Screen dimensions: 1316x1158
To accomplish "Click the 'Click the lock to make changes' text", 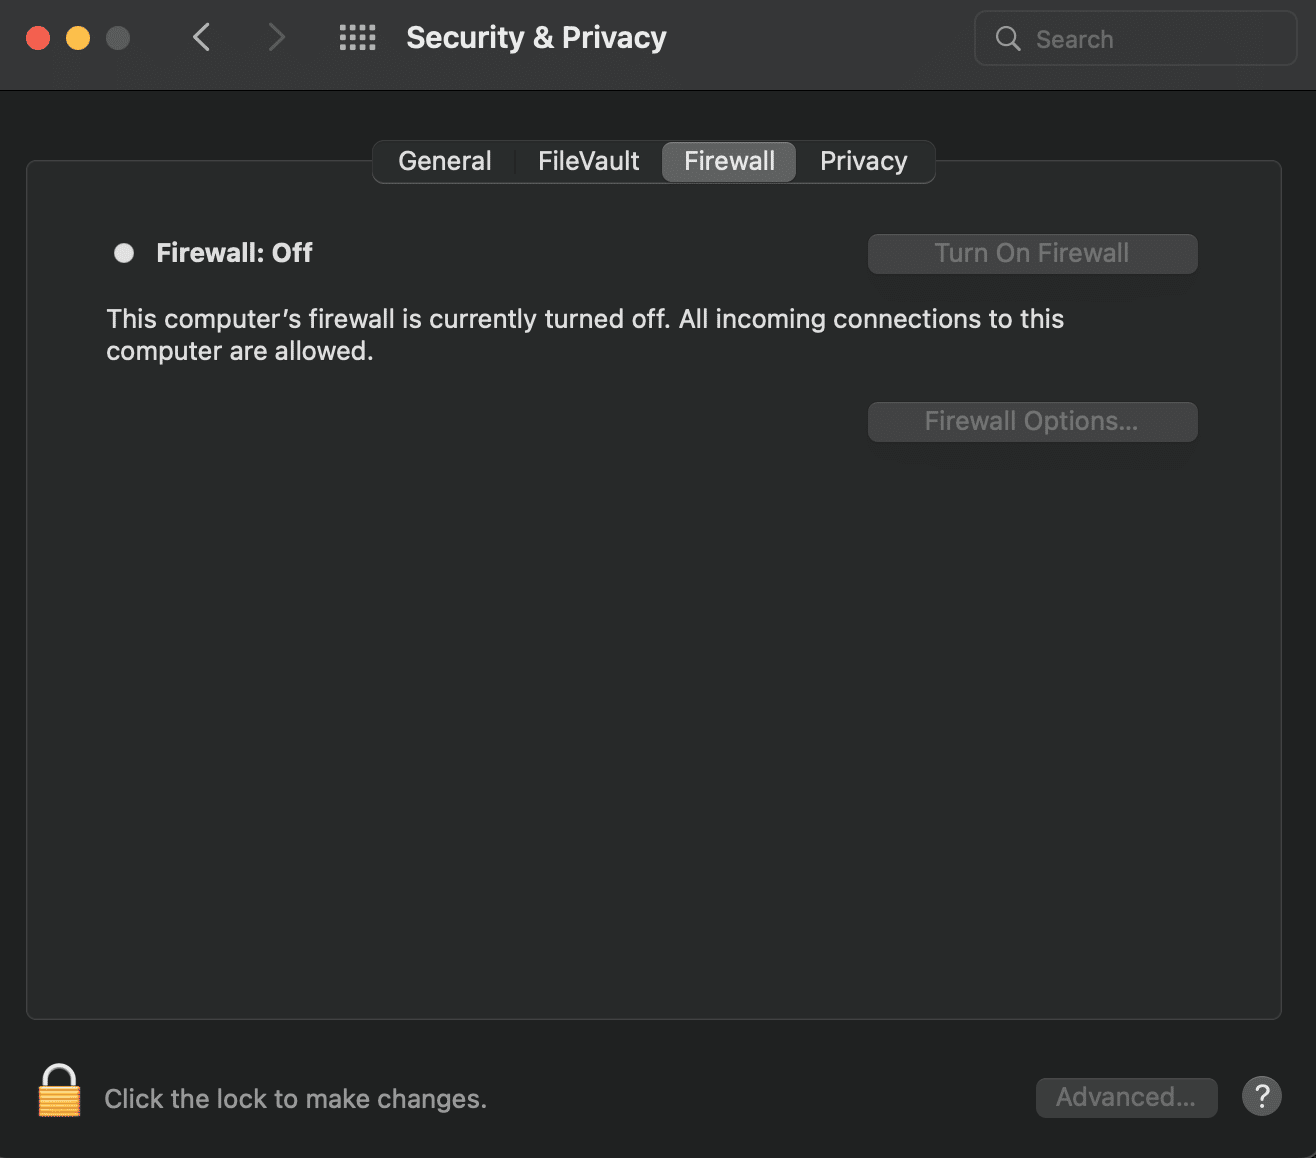I will point(295,1099).
